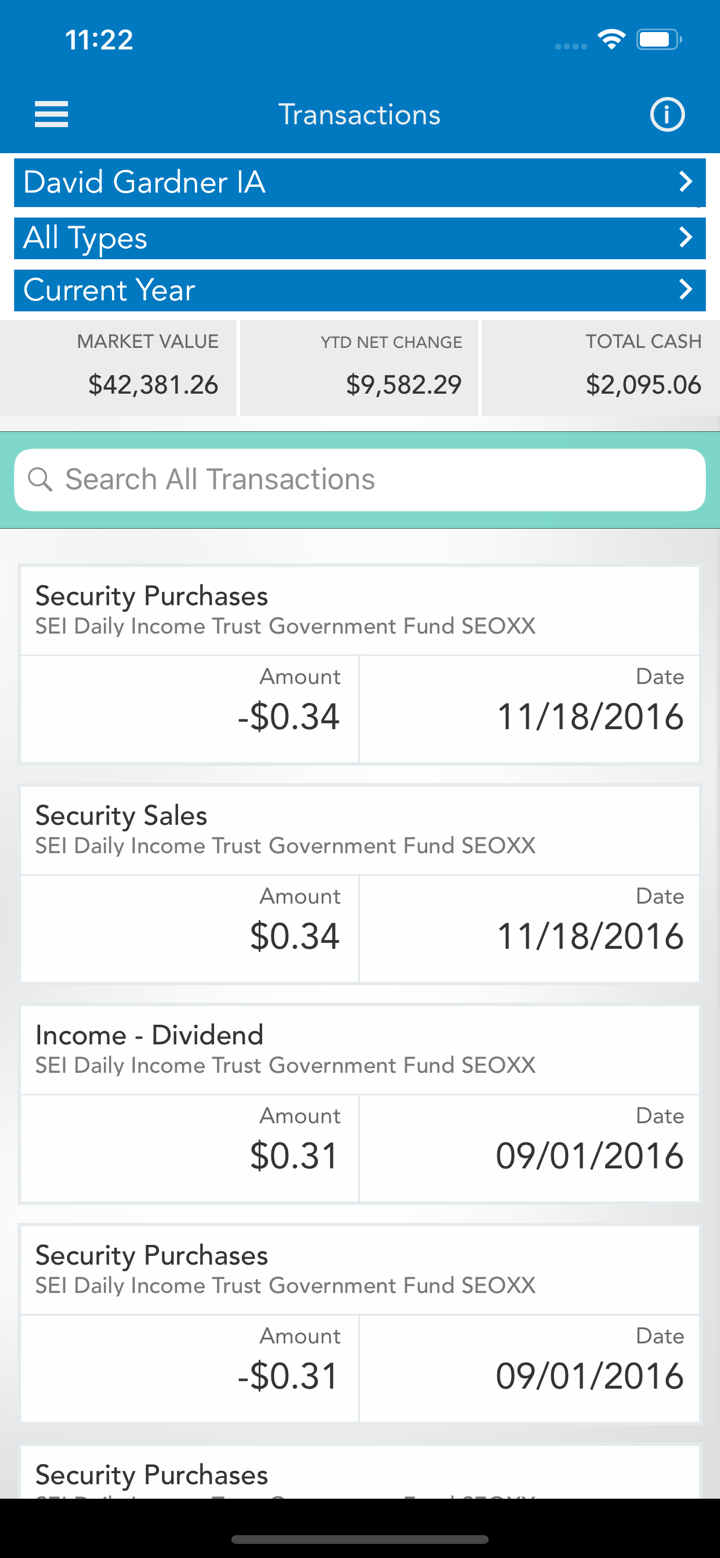This screenshot has width=720, height=1558.
Task: Tap the info icon in header
Action: click(x=667, y=115)
